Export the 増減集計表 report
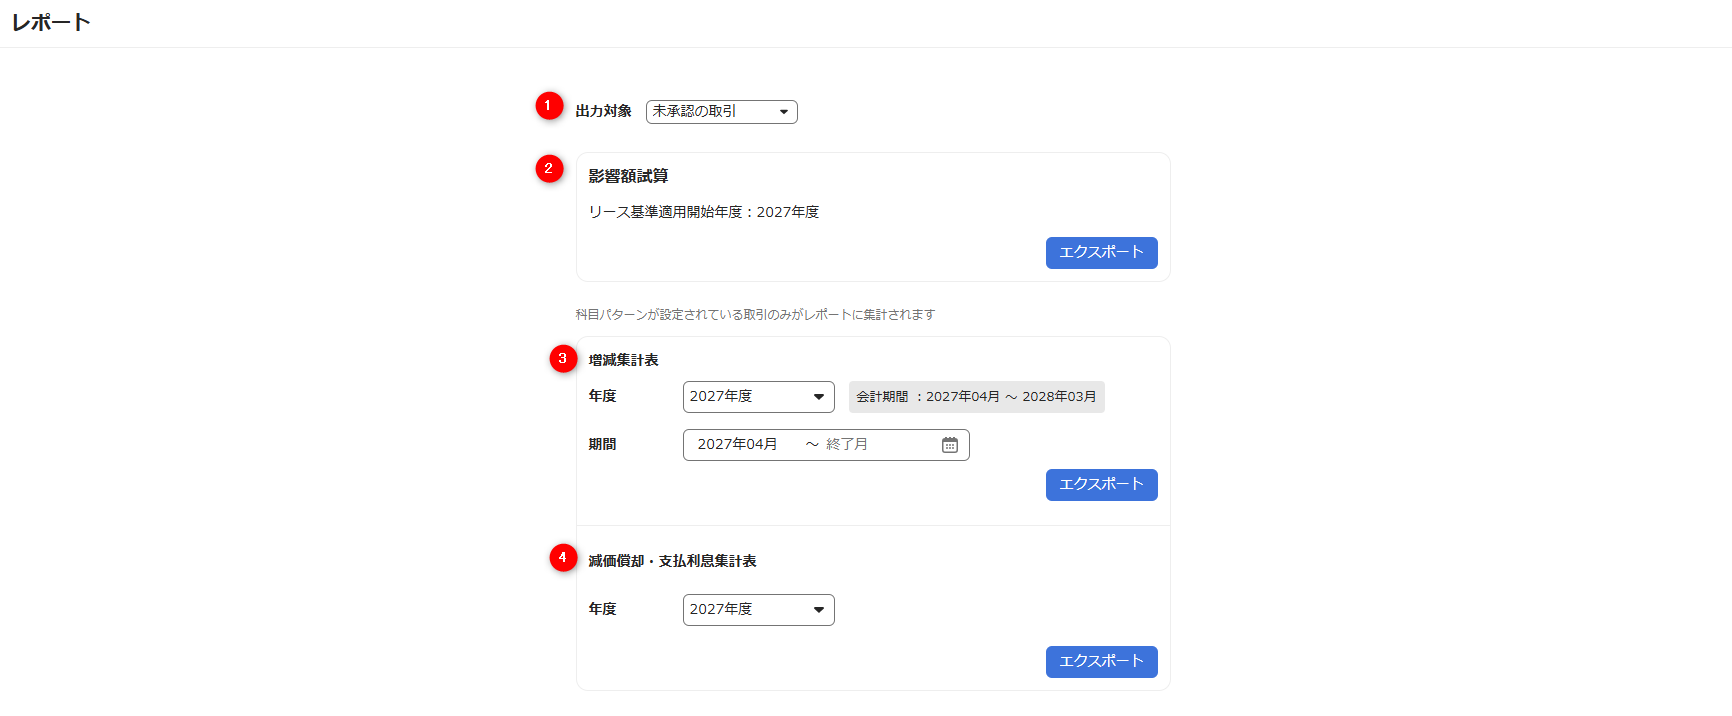This screenshot has width=1732, height=716. (x=1101, y=485)
